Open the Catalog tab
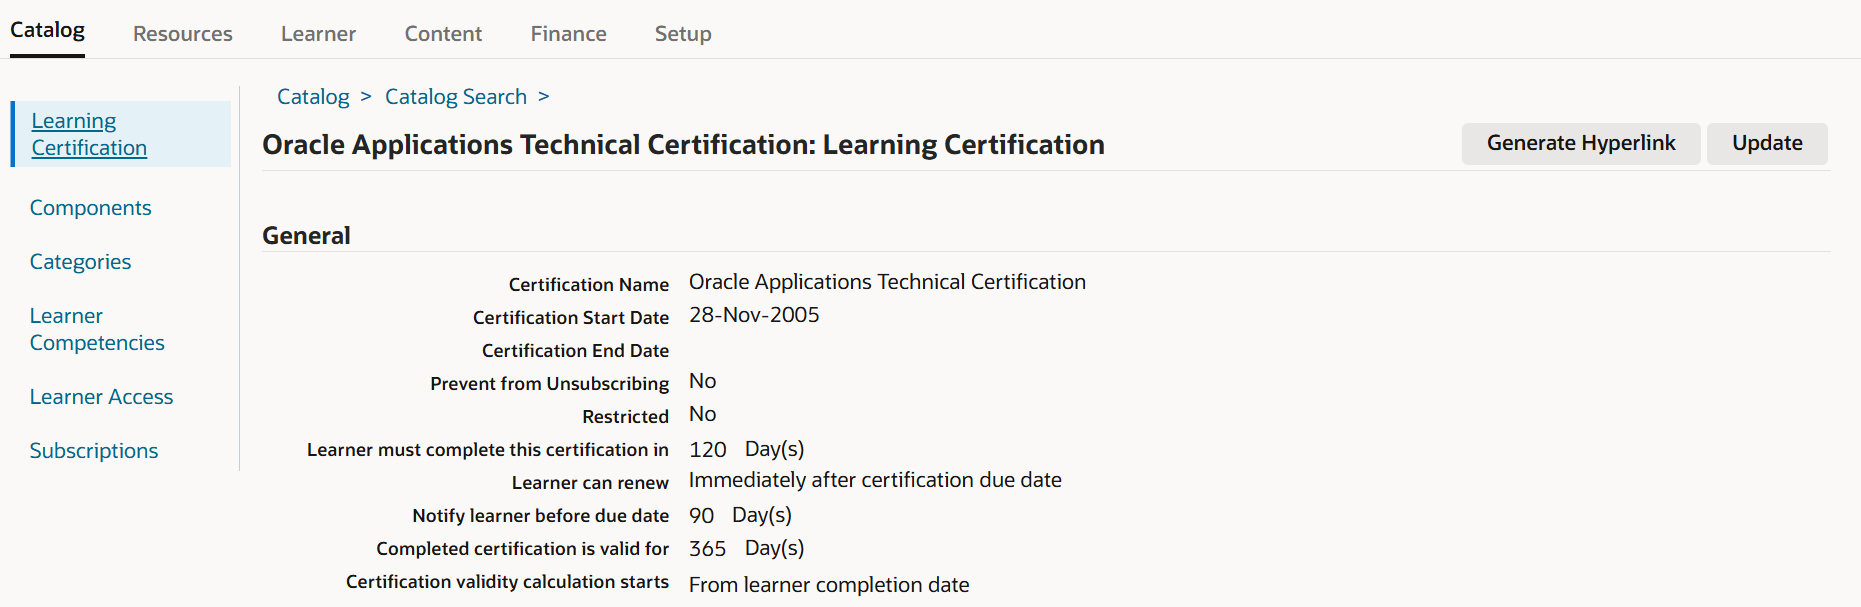 (x=47, y=30)
